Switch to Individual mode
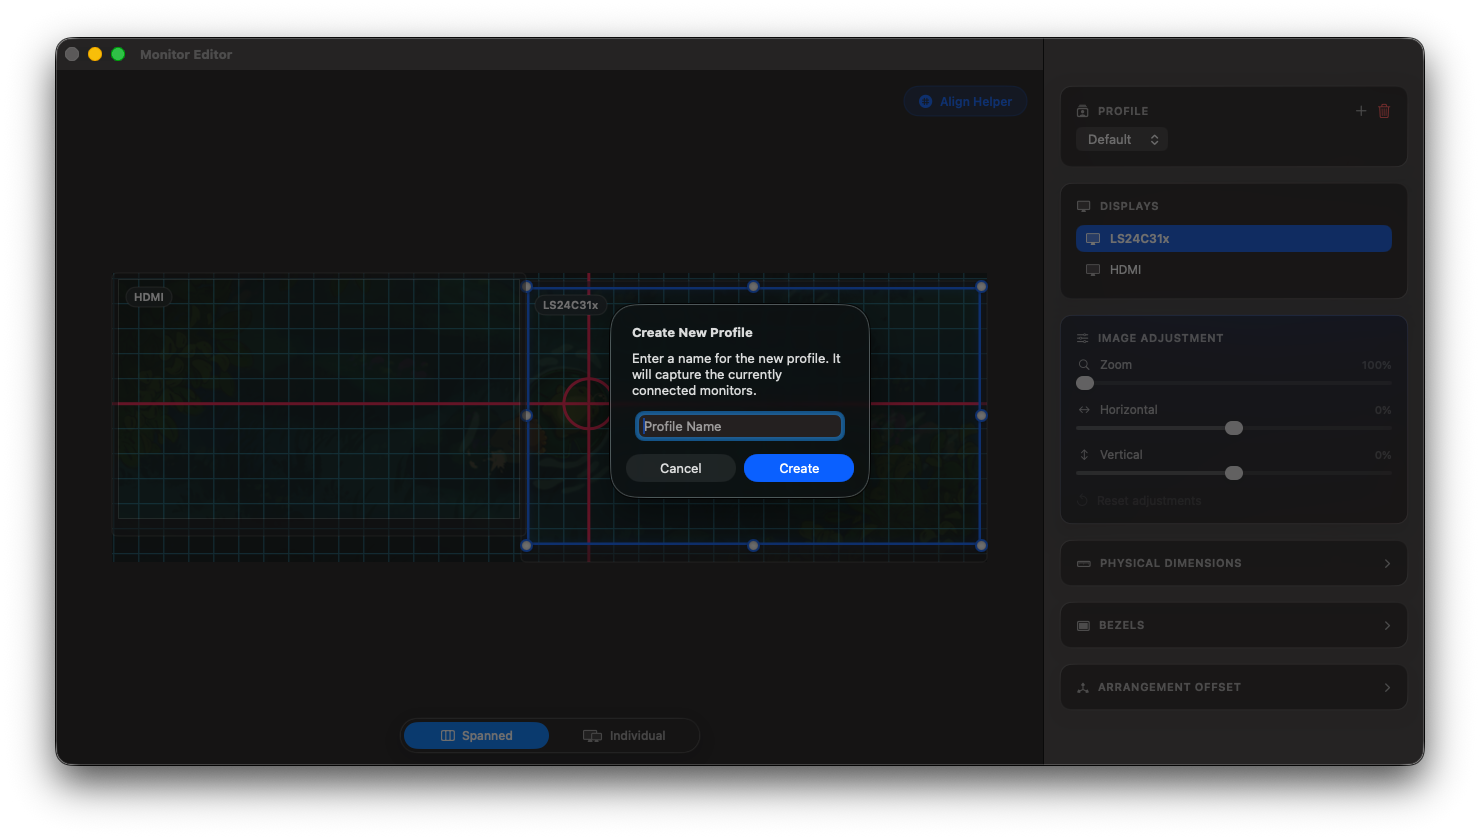 click(x=624, y=735)
